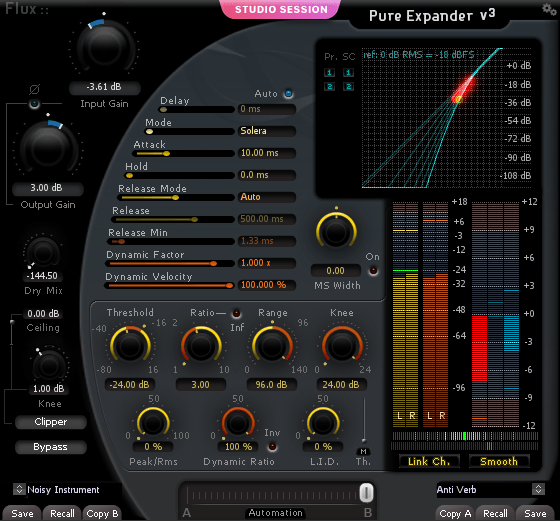This screenshot has width=560, height=521.
Task: Click the Hold slider
Action: click(179, 176)
